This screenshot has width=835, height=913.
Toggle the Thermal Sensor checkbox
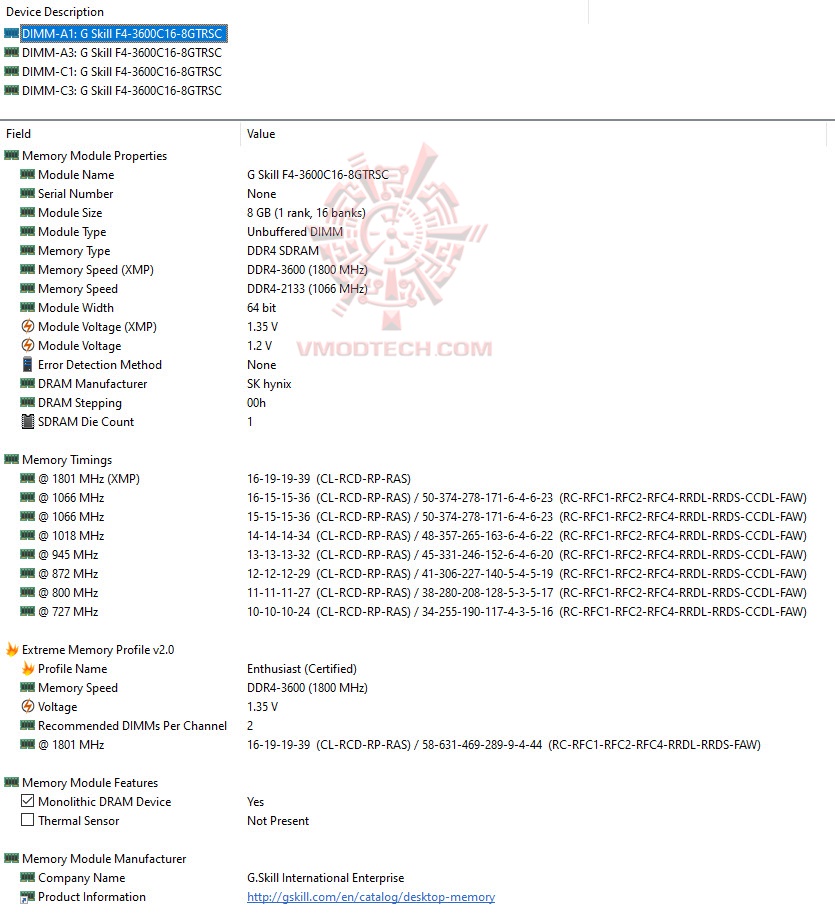click(x=27, y=820)
